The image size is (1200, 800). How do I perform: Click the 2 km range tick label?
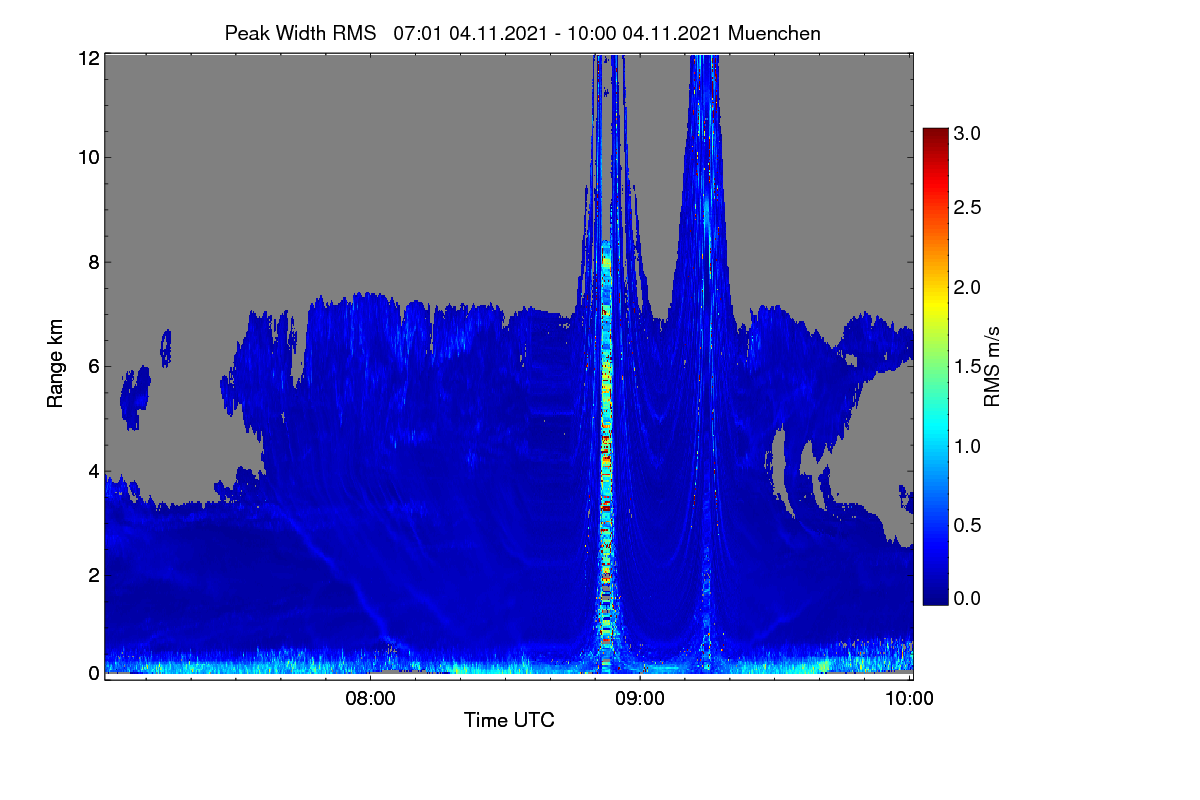(x=94, y=575)
